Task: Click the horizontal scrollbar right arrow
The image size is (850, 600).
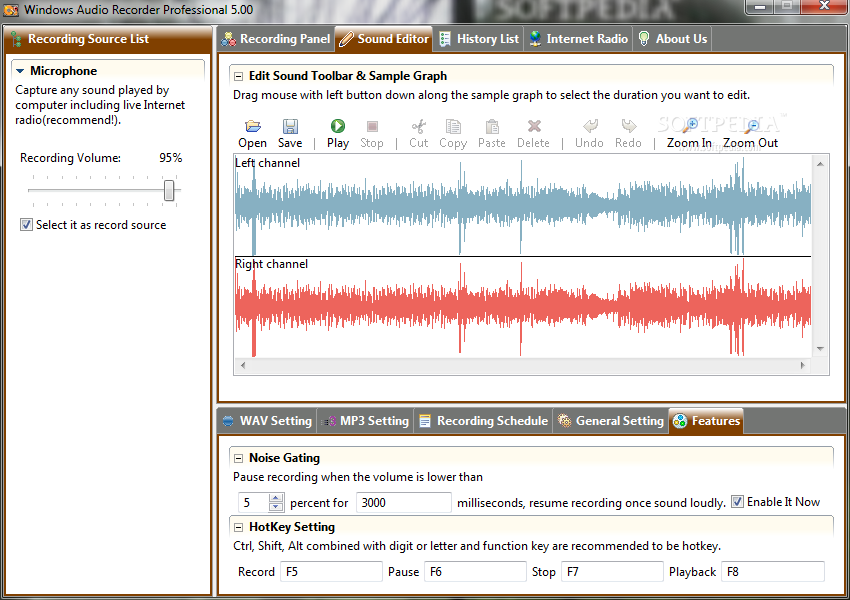Action: click(x=803, y=365)
